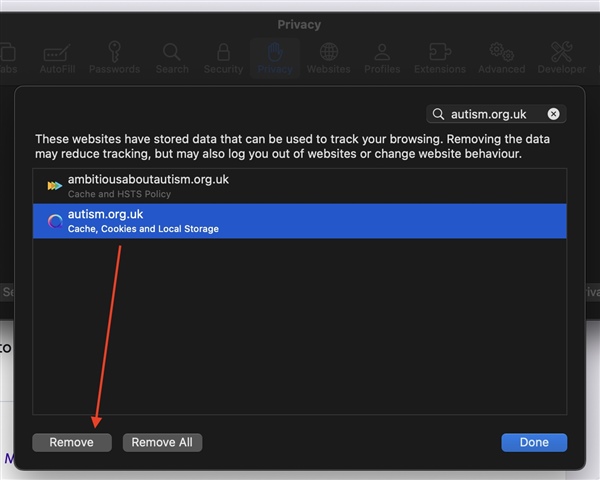Open the Developer settings pane
This screenshot has height=480, width=600.
[x=561, y=57]
